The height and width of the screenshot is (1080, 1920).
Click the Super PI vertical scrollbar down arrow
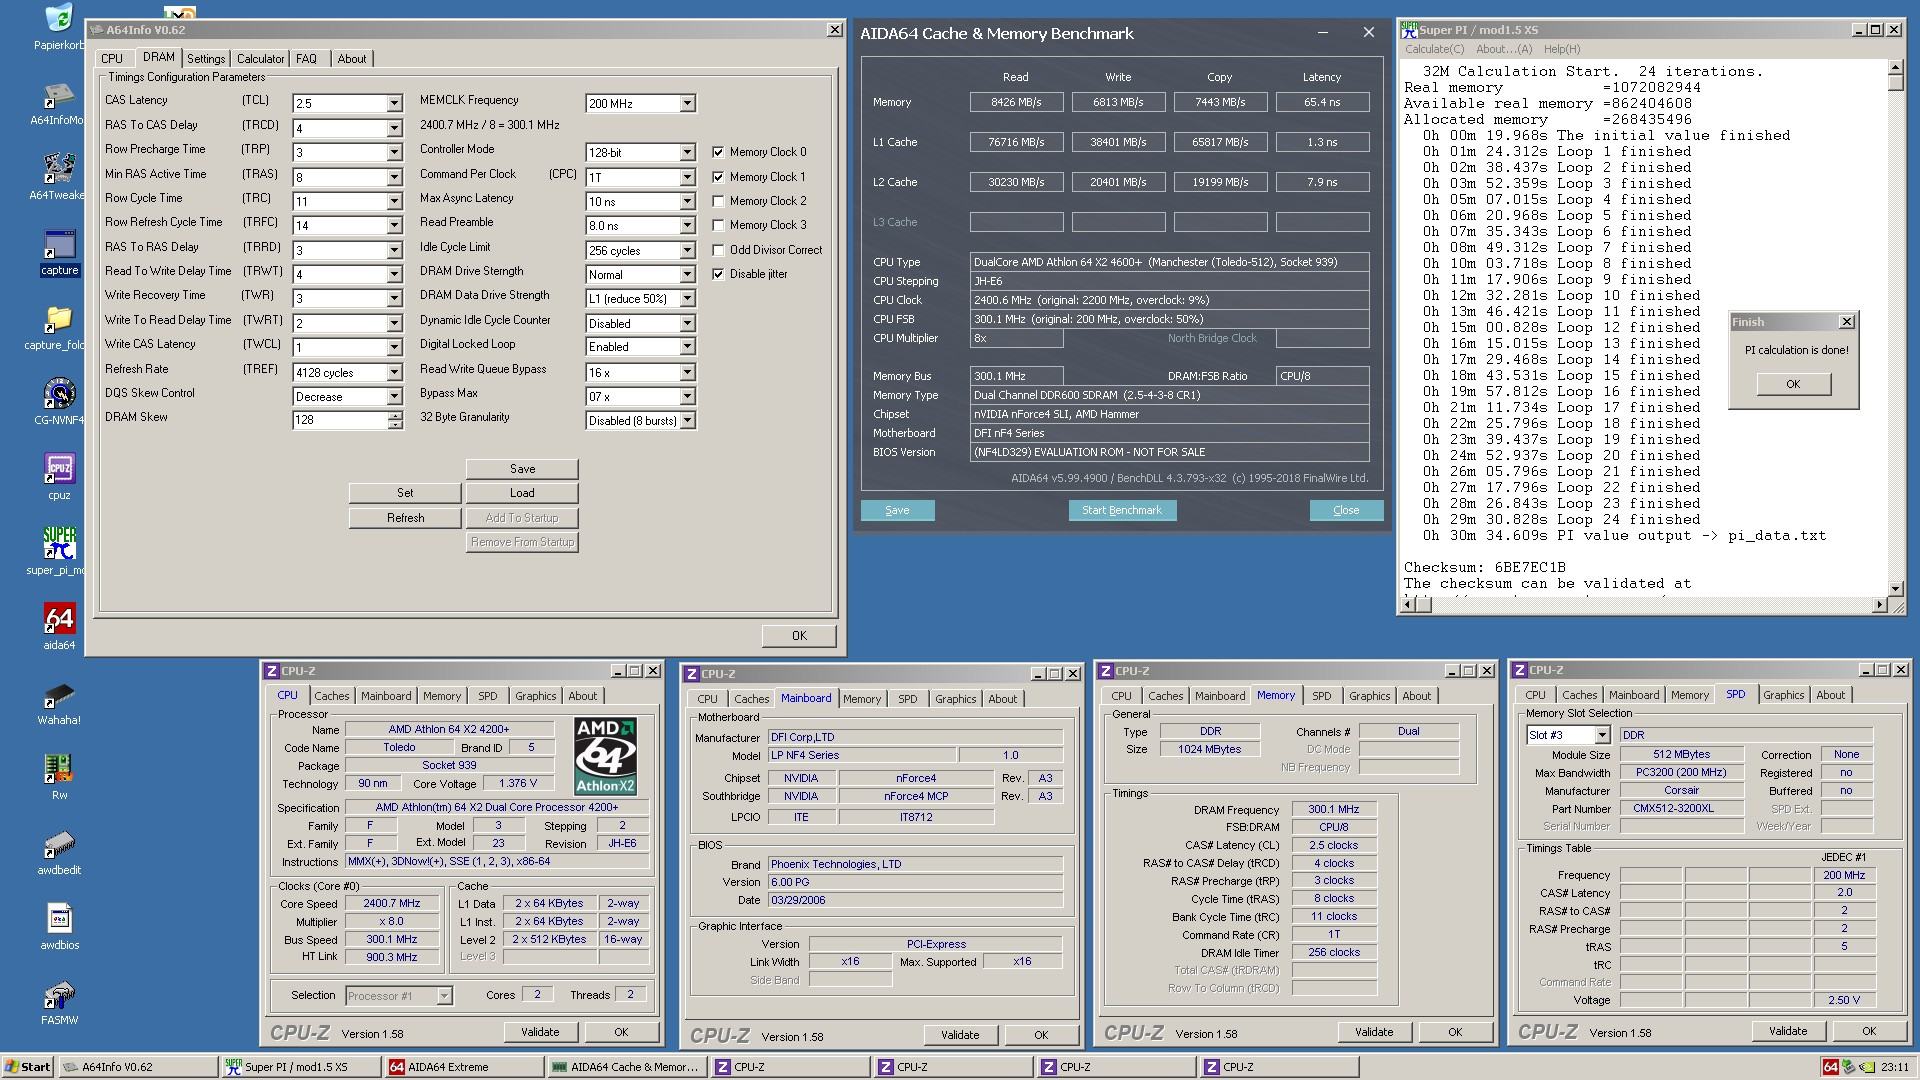(x=1895, y=588)
